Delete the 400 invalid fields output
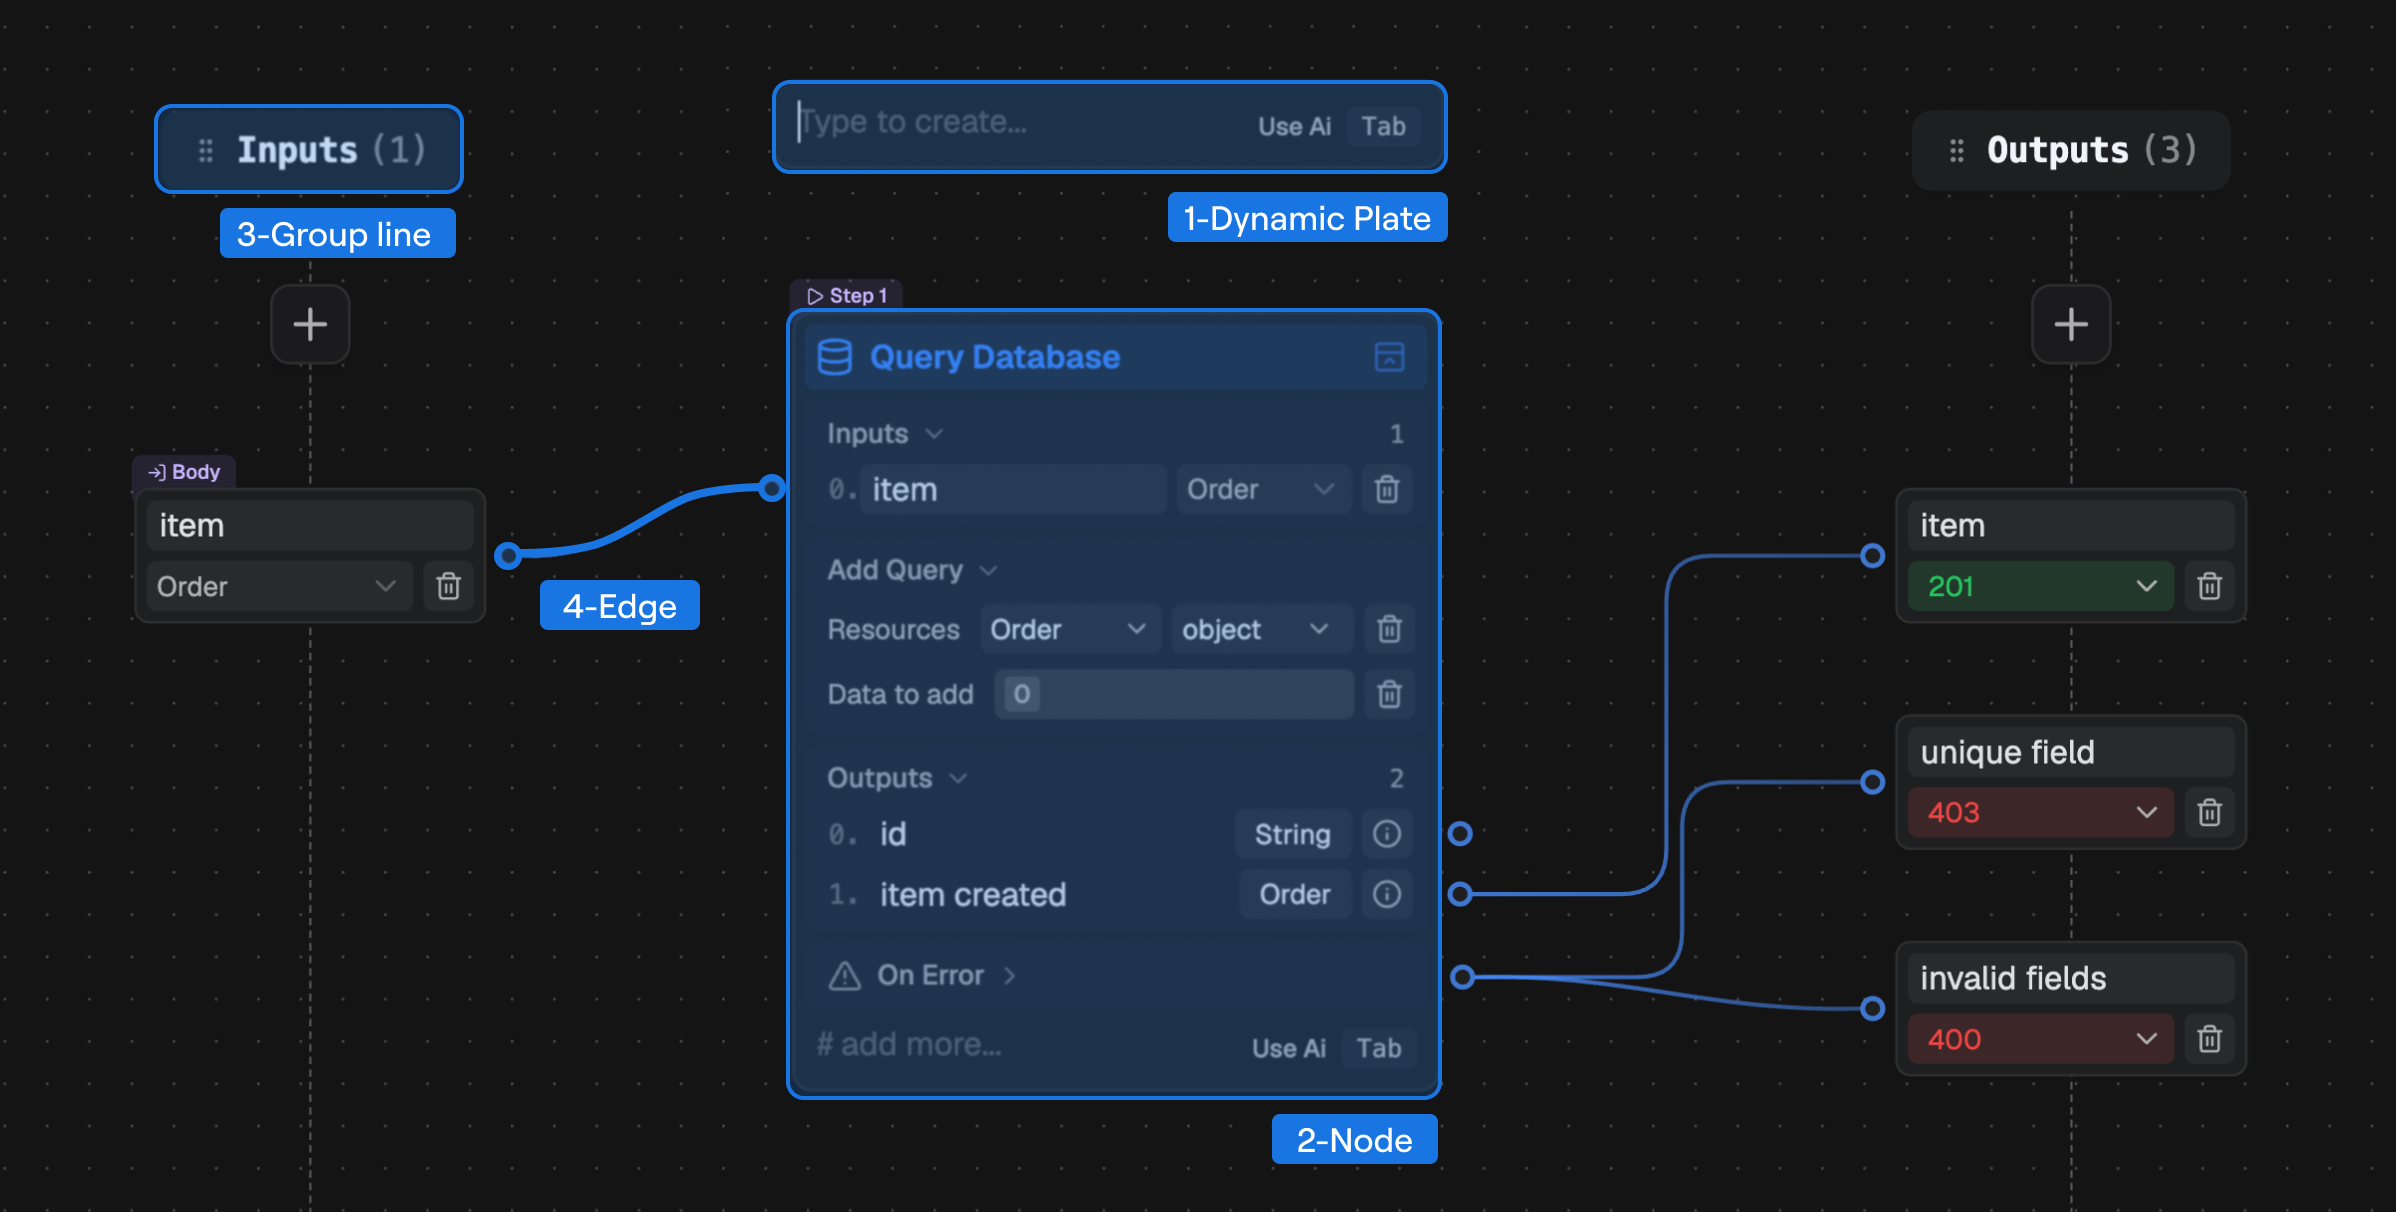Viewport: 2396px width, 1212px height. 2210,1039
